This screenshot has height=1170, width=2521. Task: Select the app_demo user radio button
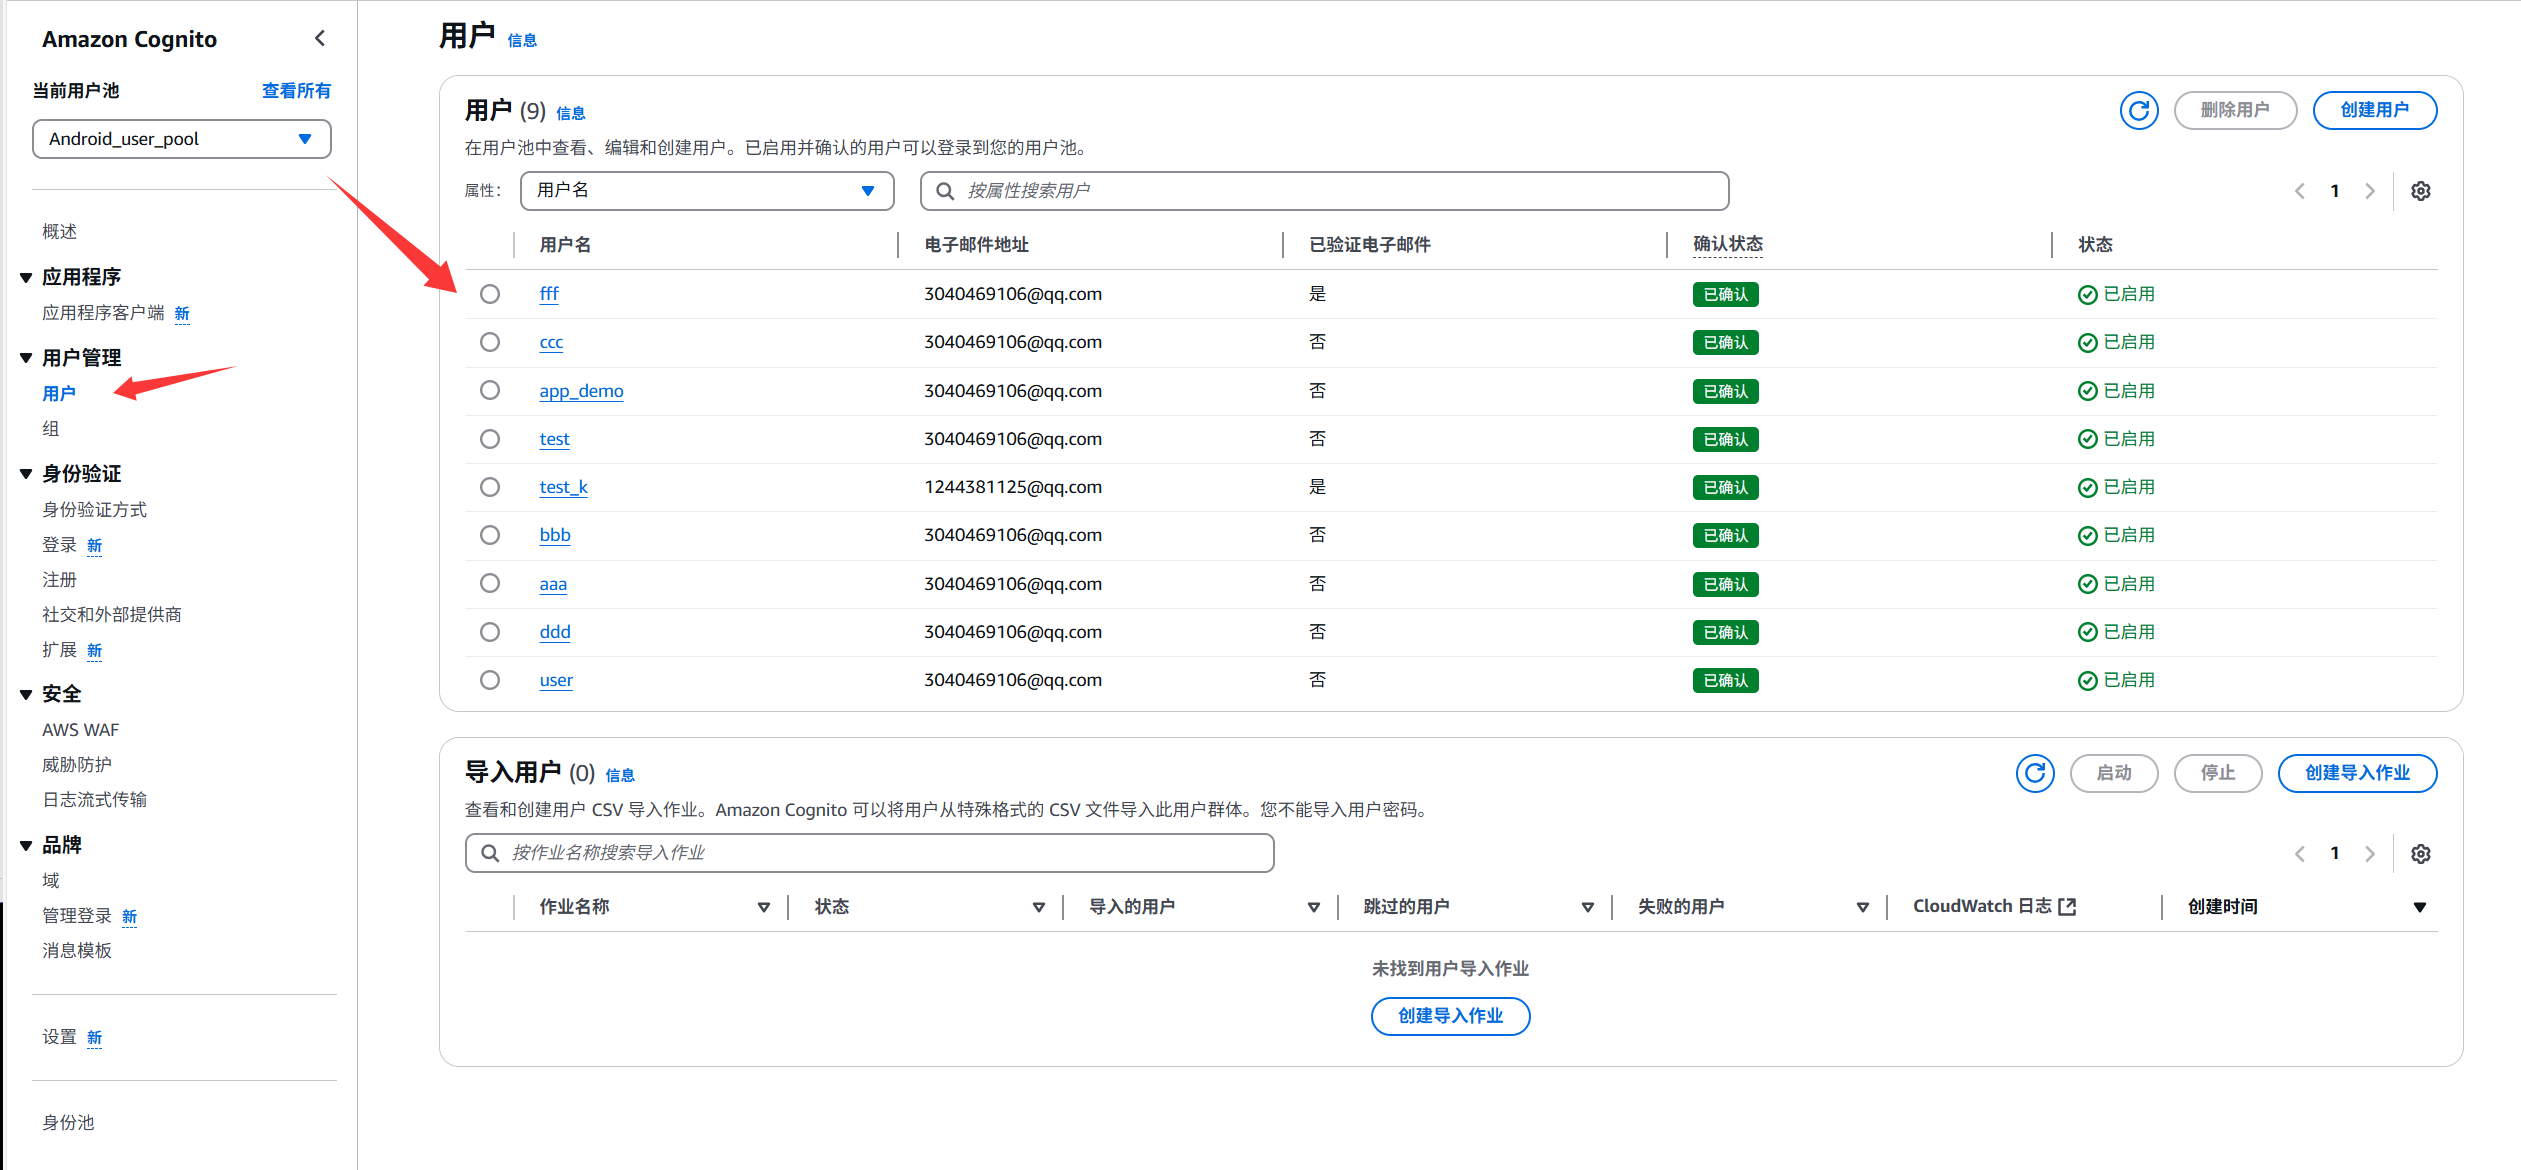click(490, 391)
